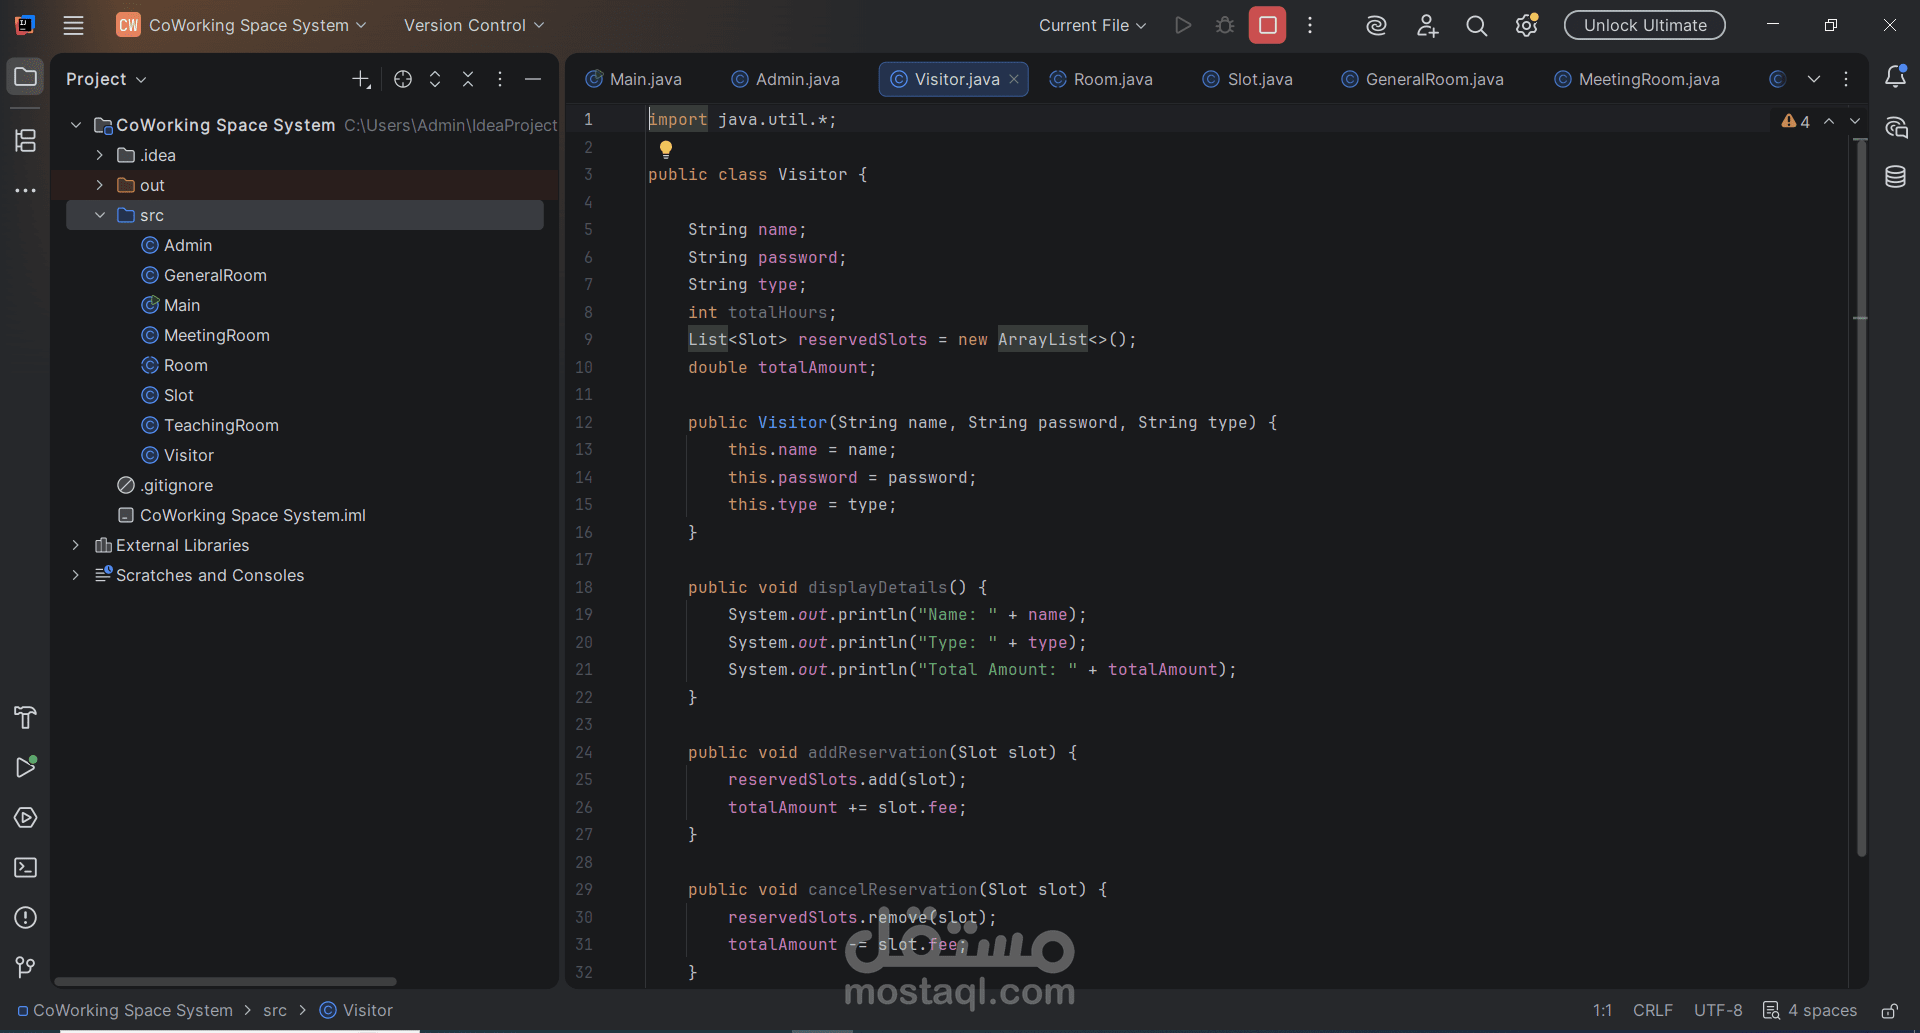This screenshot has height=1033, width=1920.
Task: Open the main hamburger menu
Action: [x=73, y=25]
